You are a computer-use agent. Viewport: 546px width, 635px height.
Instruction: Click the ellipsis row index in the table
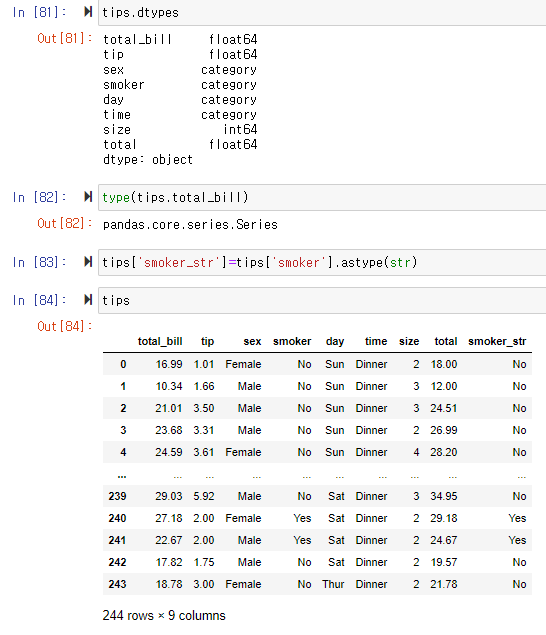point(122,477)
